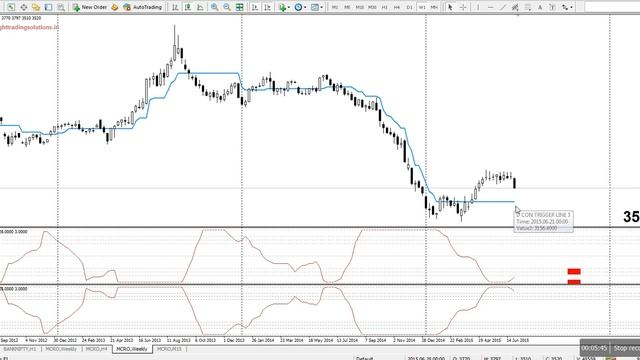This screenshot has height=360, width=640.
Task: Open the Templates dropdown
Action: click(317, 7)
